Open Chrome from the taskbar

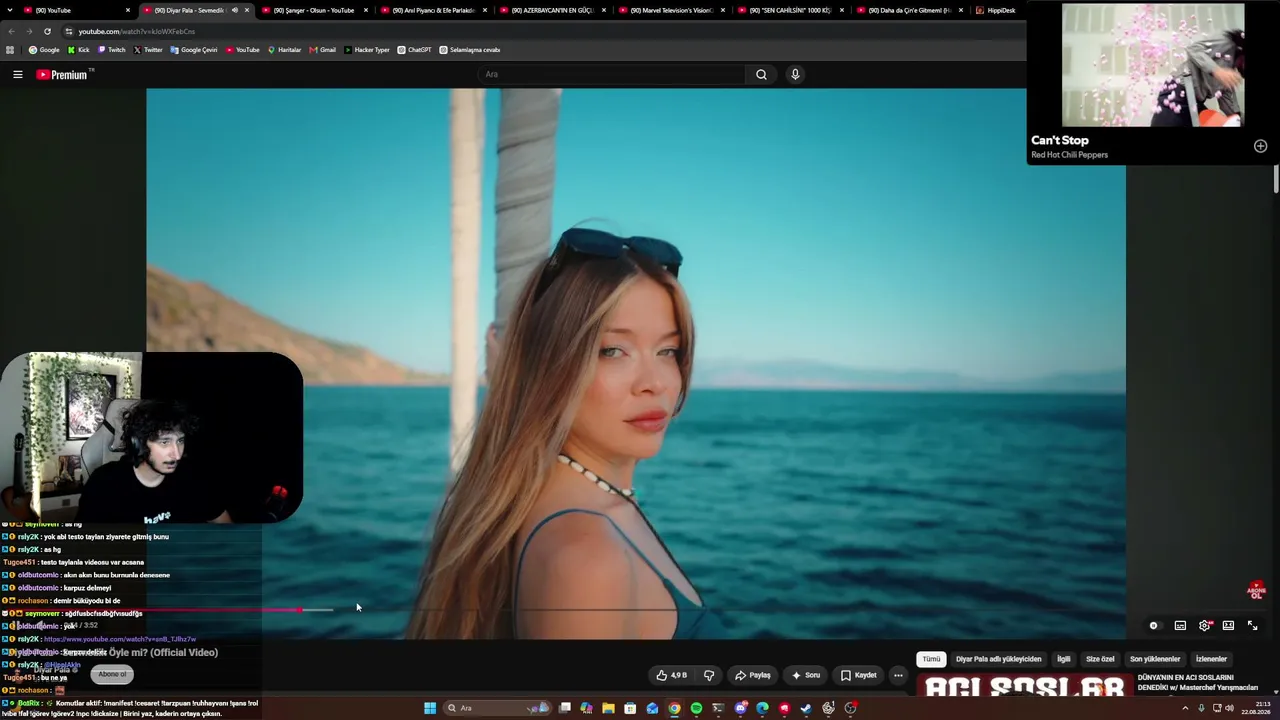(x=674, y=708)
